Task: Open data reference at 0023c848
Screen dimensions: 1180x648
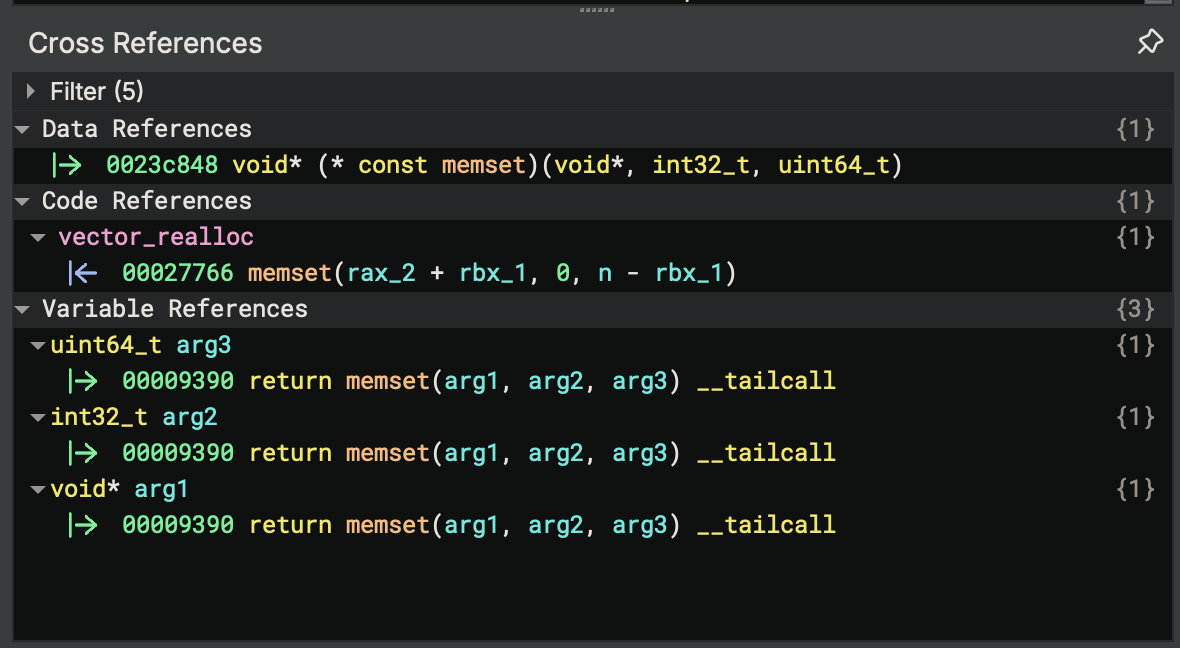Action: click(x=592, y=165)
